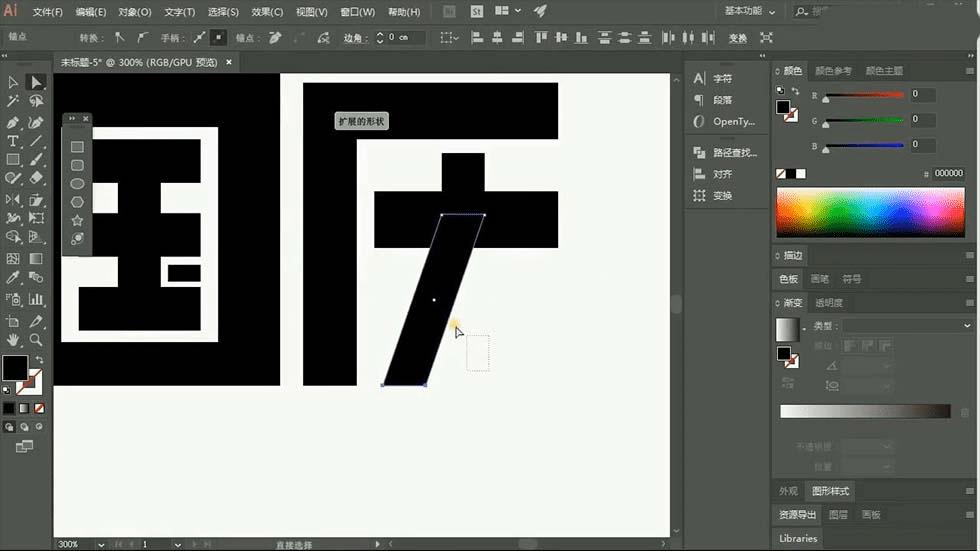Open the 对象(O) menu

[134, 12]
